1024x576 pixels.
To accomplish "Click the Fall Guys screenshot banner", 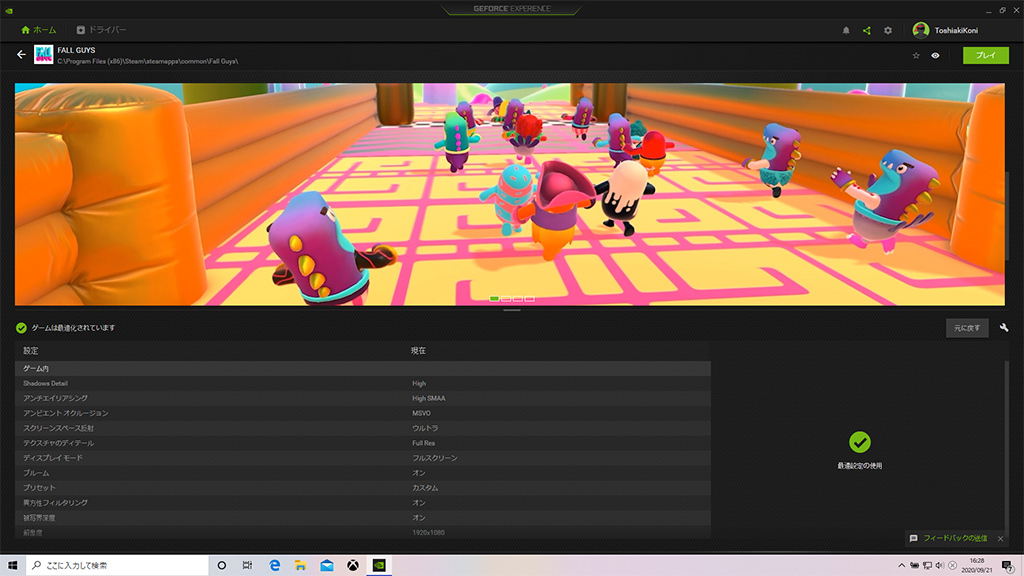I will point(509,194).
